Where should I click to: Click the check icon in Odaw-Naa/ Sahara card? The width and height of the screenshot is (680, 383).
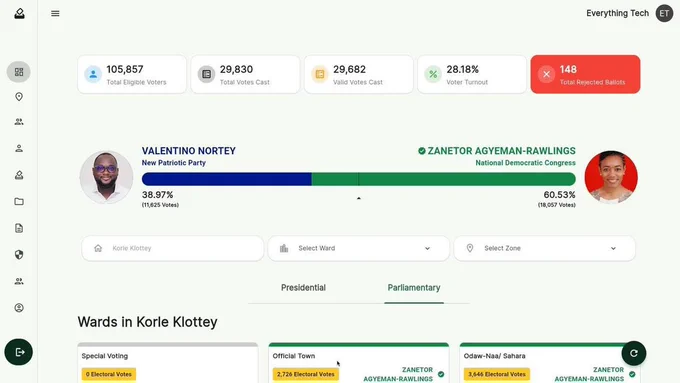click(632, 374)
